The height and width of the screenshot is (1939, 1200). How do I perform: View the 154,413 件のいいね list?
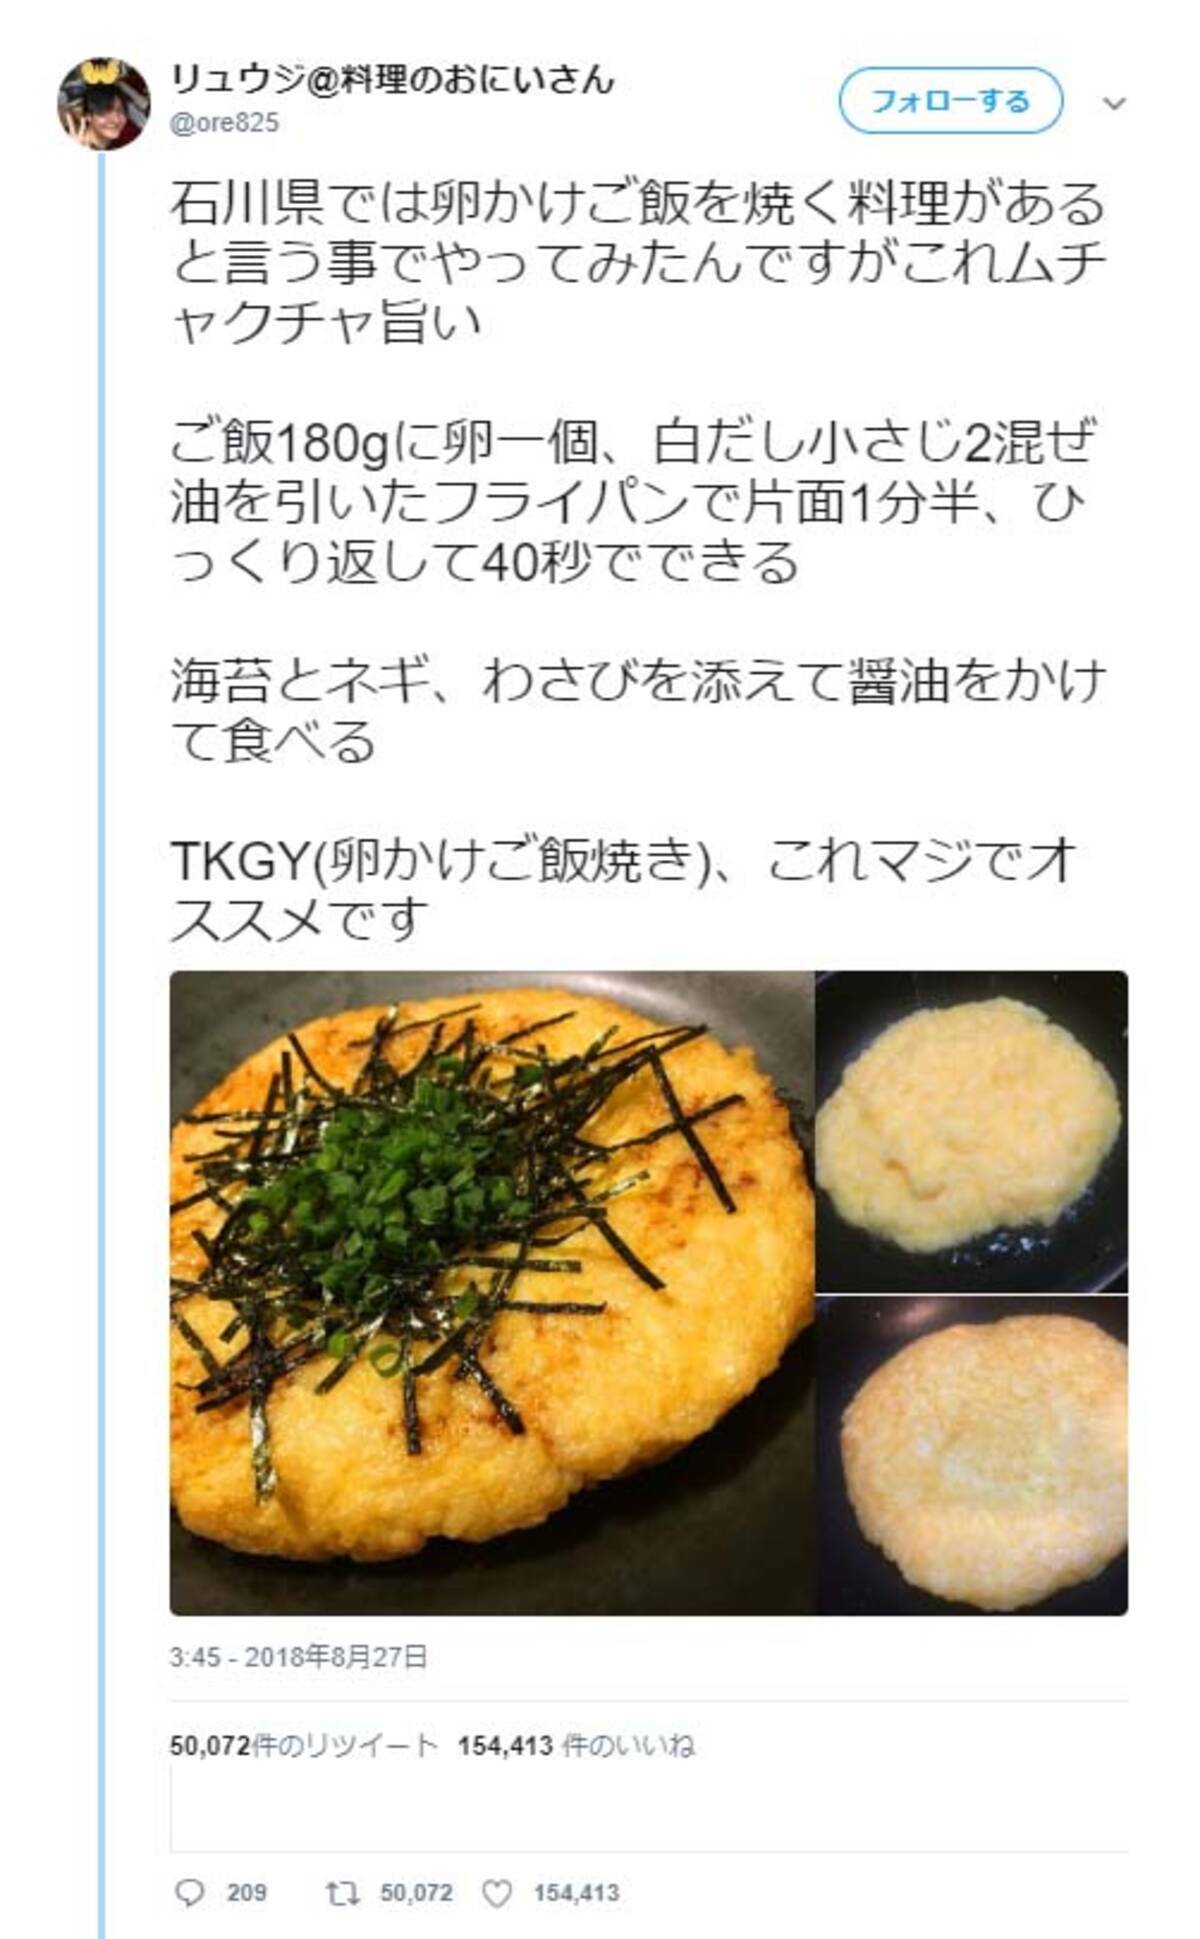click(x=576, y=1745)
